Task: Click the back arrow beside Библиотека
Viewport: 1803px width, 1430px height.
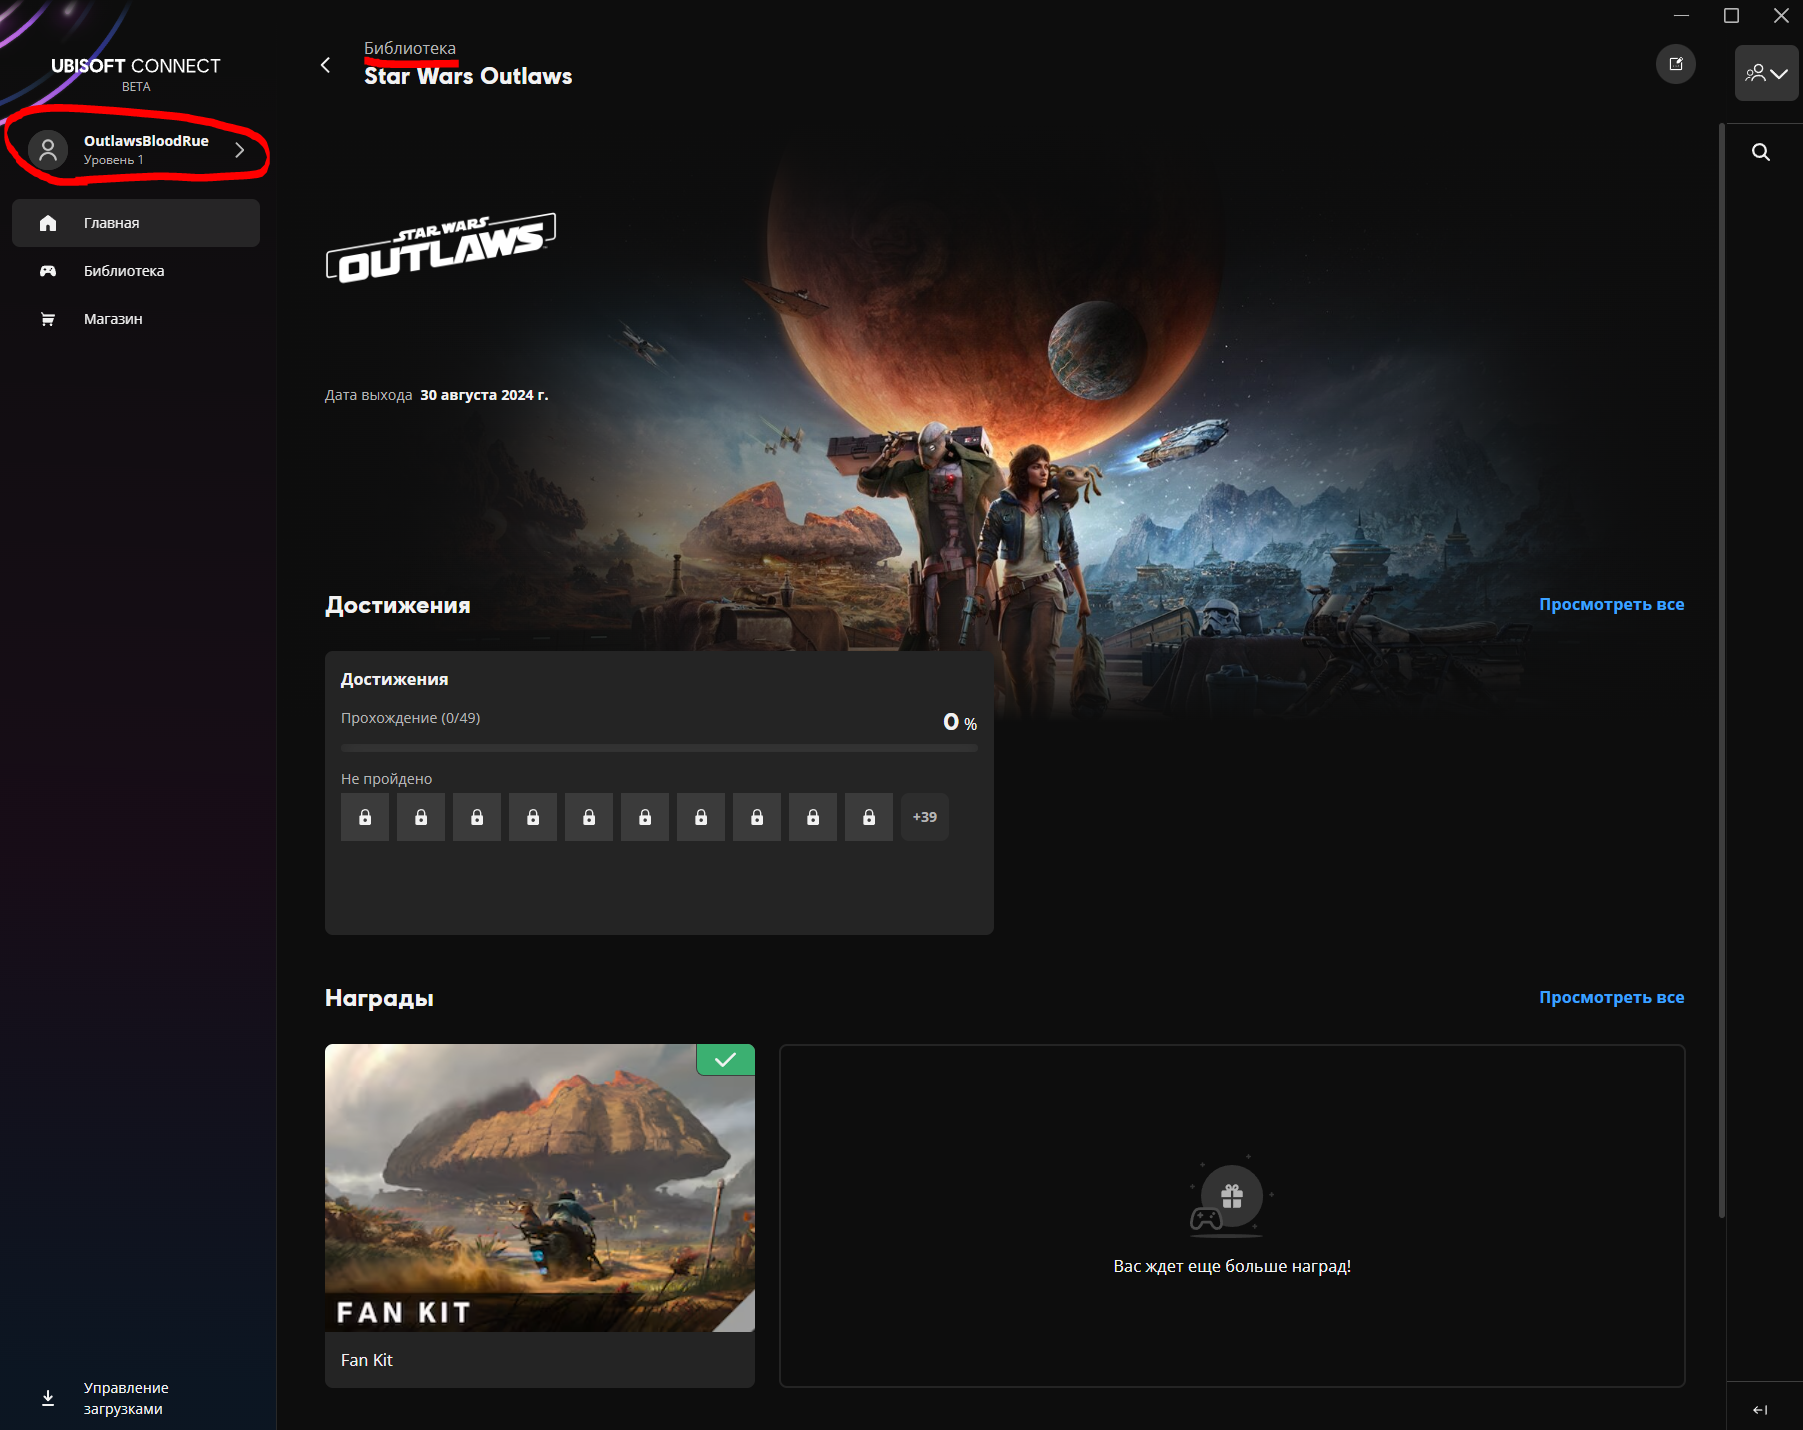Action: coord(325,65)
